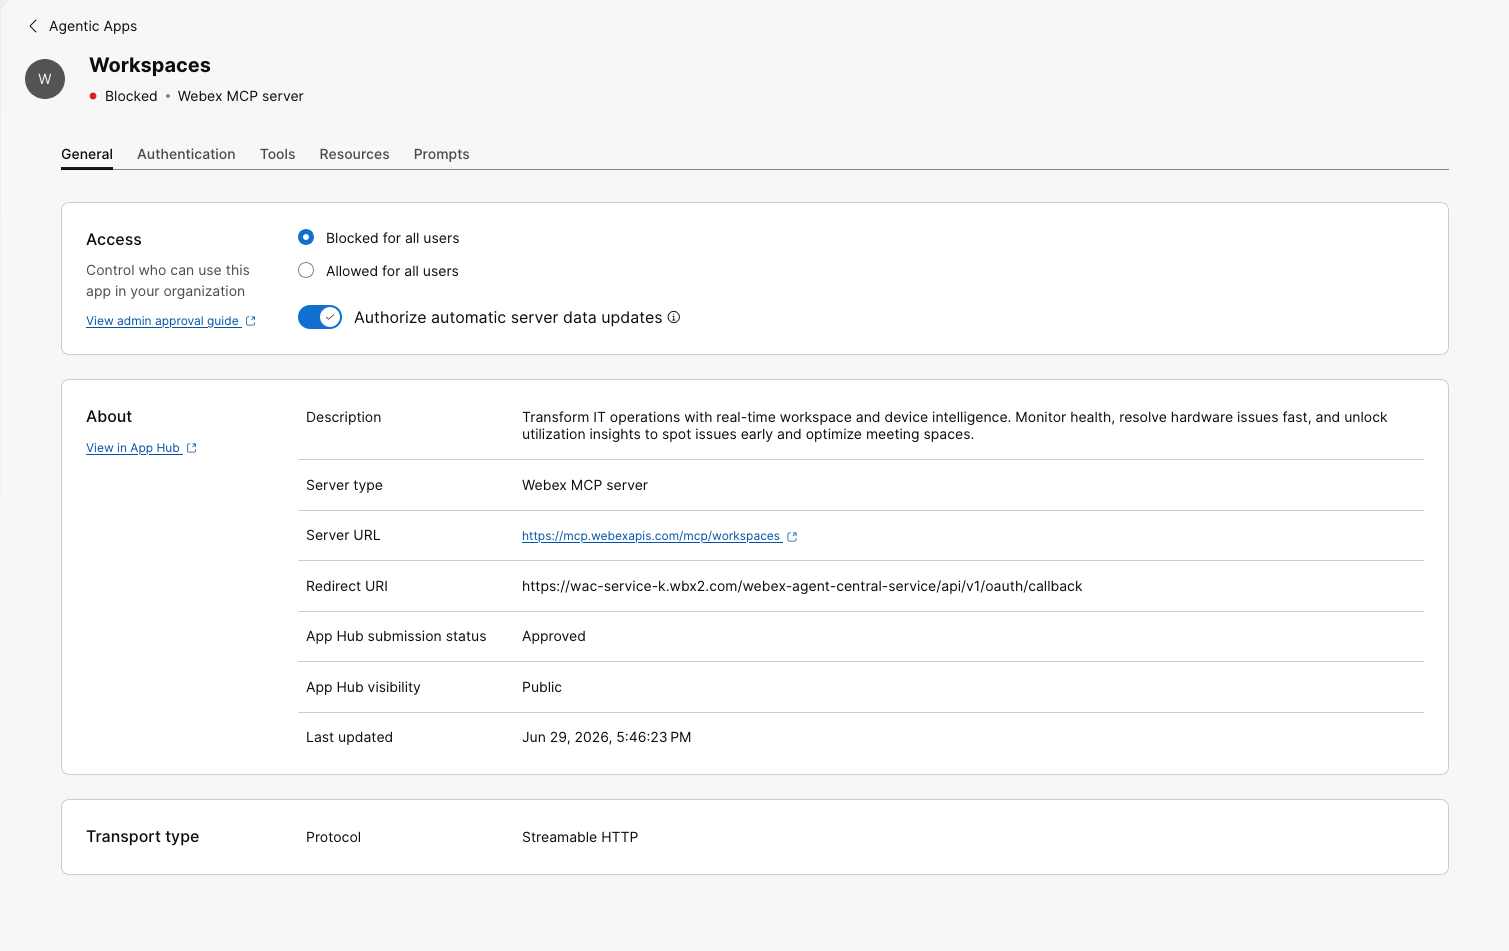This screenshot has width=1509, height=951.
Task: Click the Redirect URI oauth callback value
Action: pyautogui.click(x=802, y=586)
